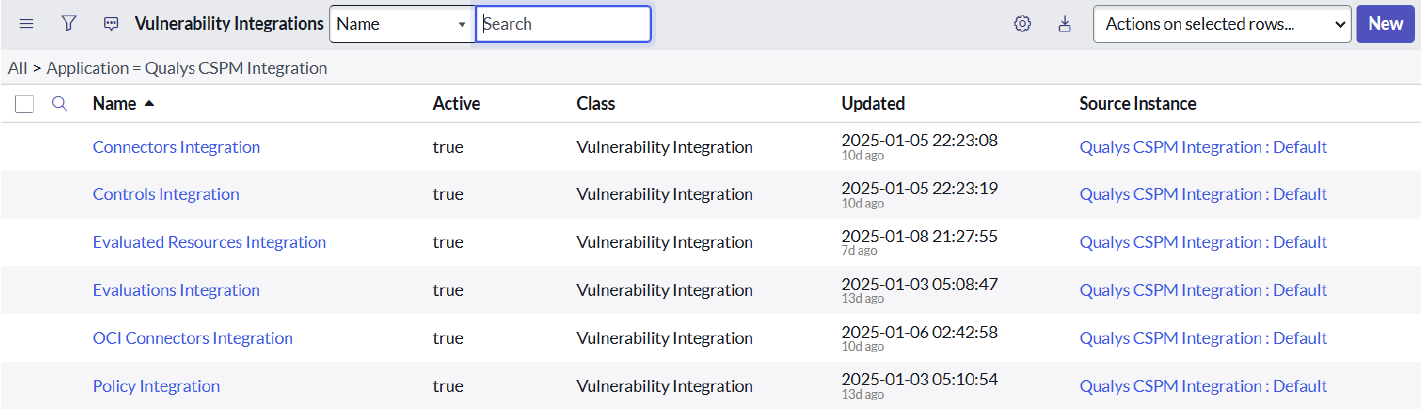Expand Actions on selected rows dropdown
The height and width of the screenshot is (409, 1424).
[1222, 24]
